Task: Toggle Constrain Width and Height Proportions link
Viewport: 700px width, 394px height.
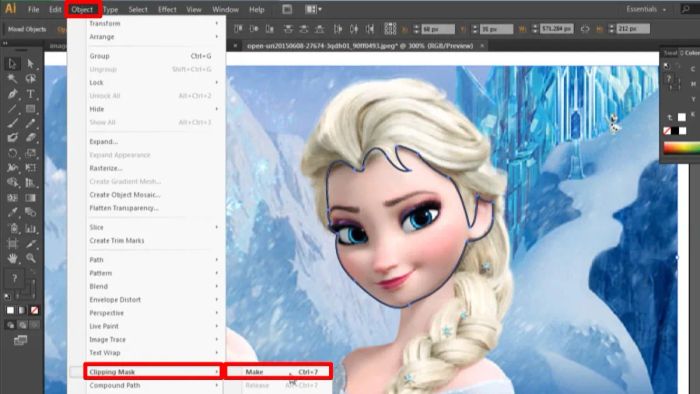Action: (585, 29)
